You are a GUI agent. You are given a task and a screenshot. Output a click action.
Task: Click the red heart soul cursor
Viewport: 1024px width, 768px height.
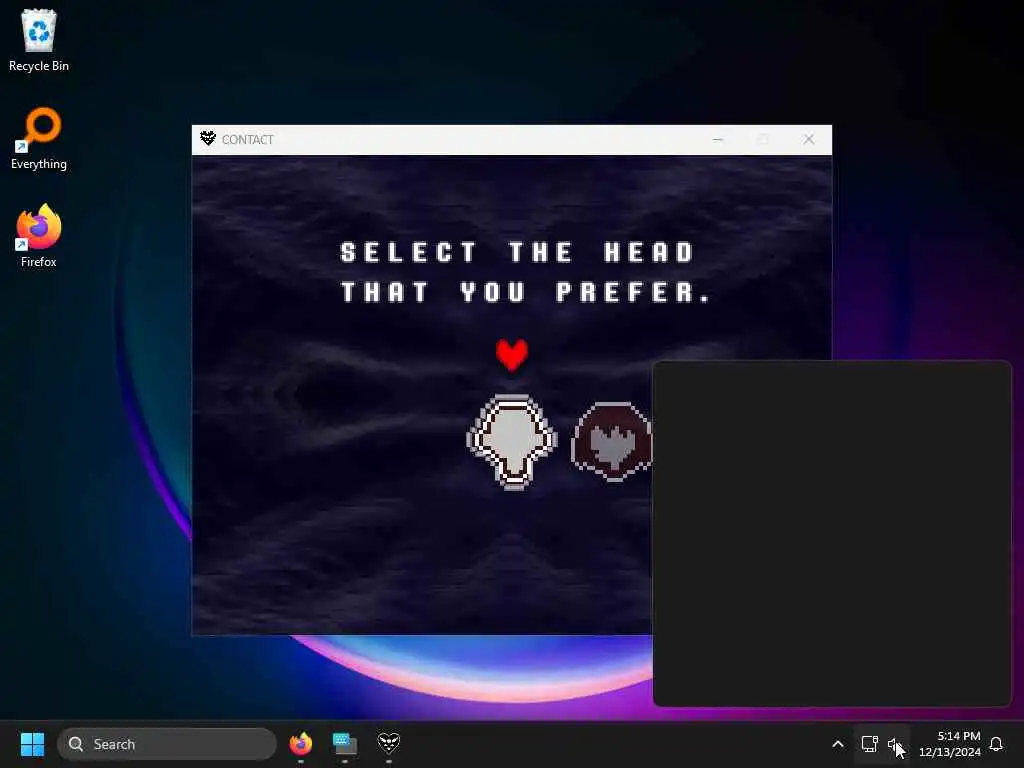511,355
